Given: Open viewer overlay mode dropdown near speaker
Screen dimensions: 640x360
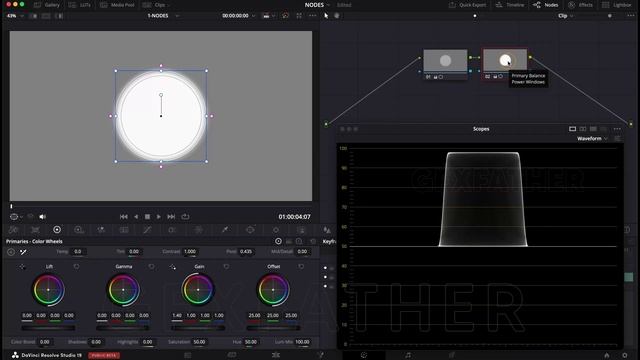Looking at the screenshot, I should coord(16,217).
